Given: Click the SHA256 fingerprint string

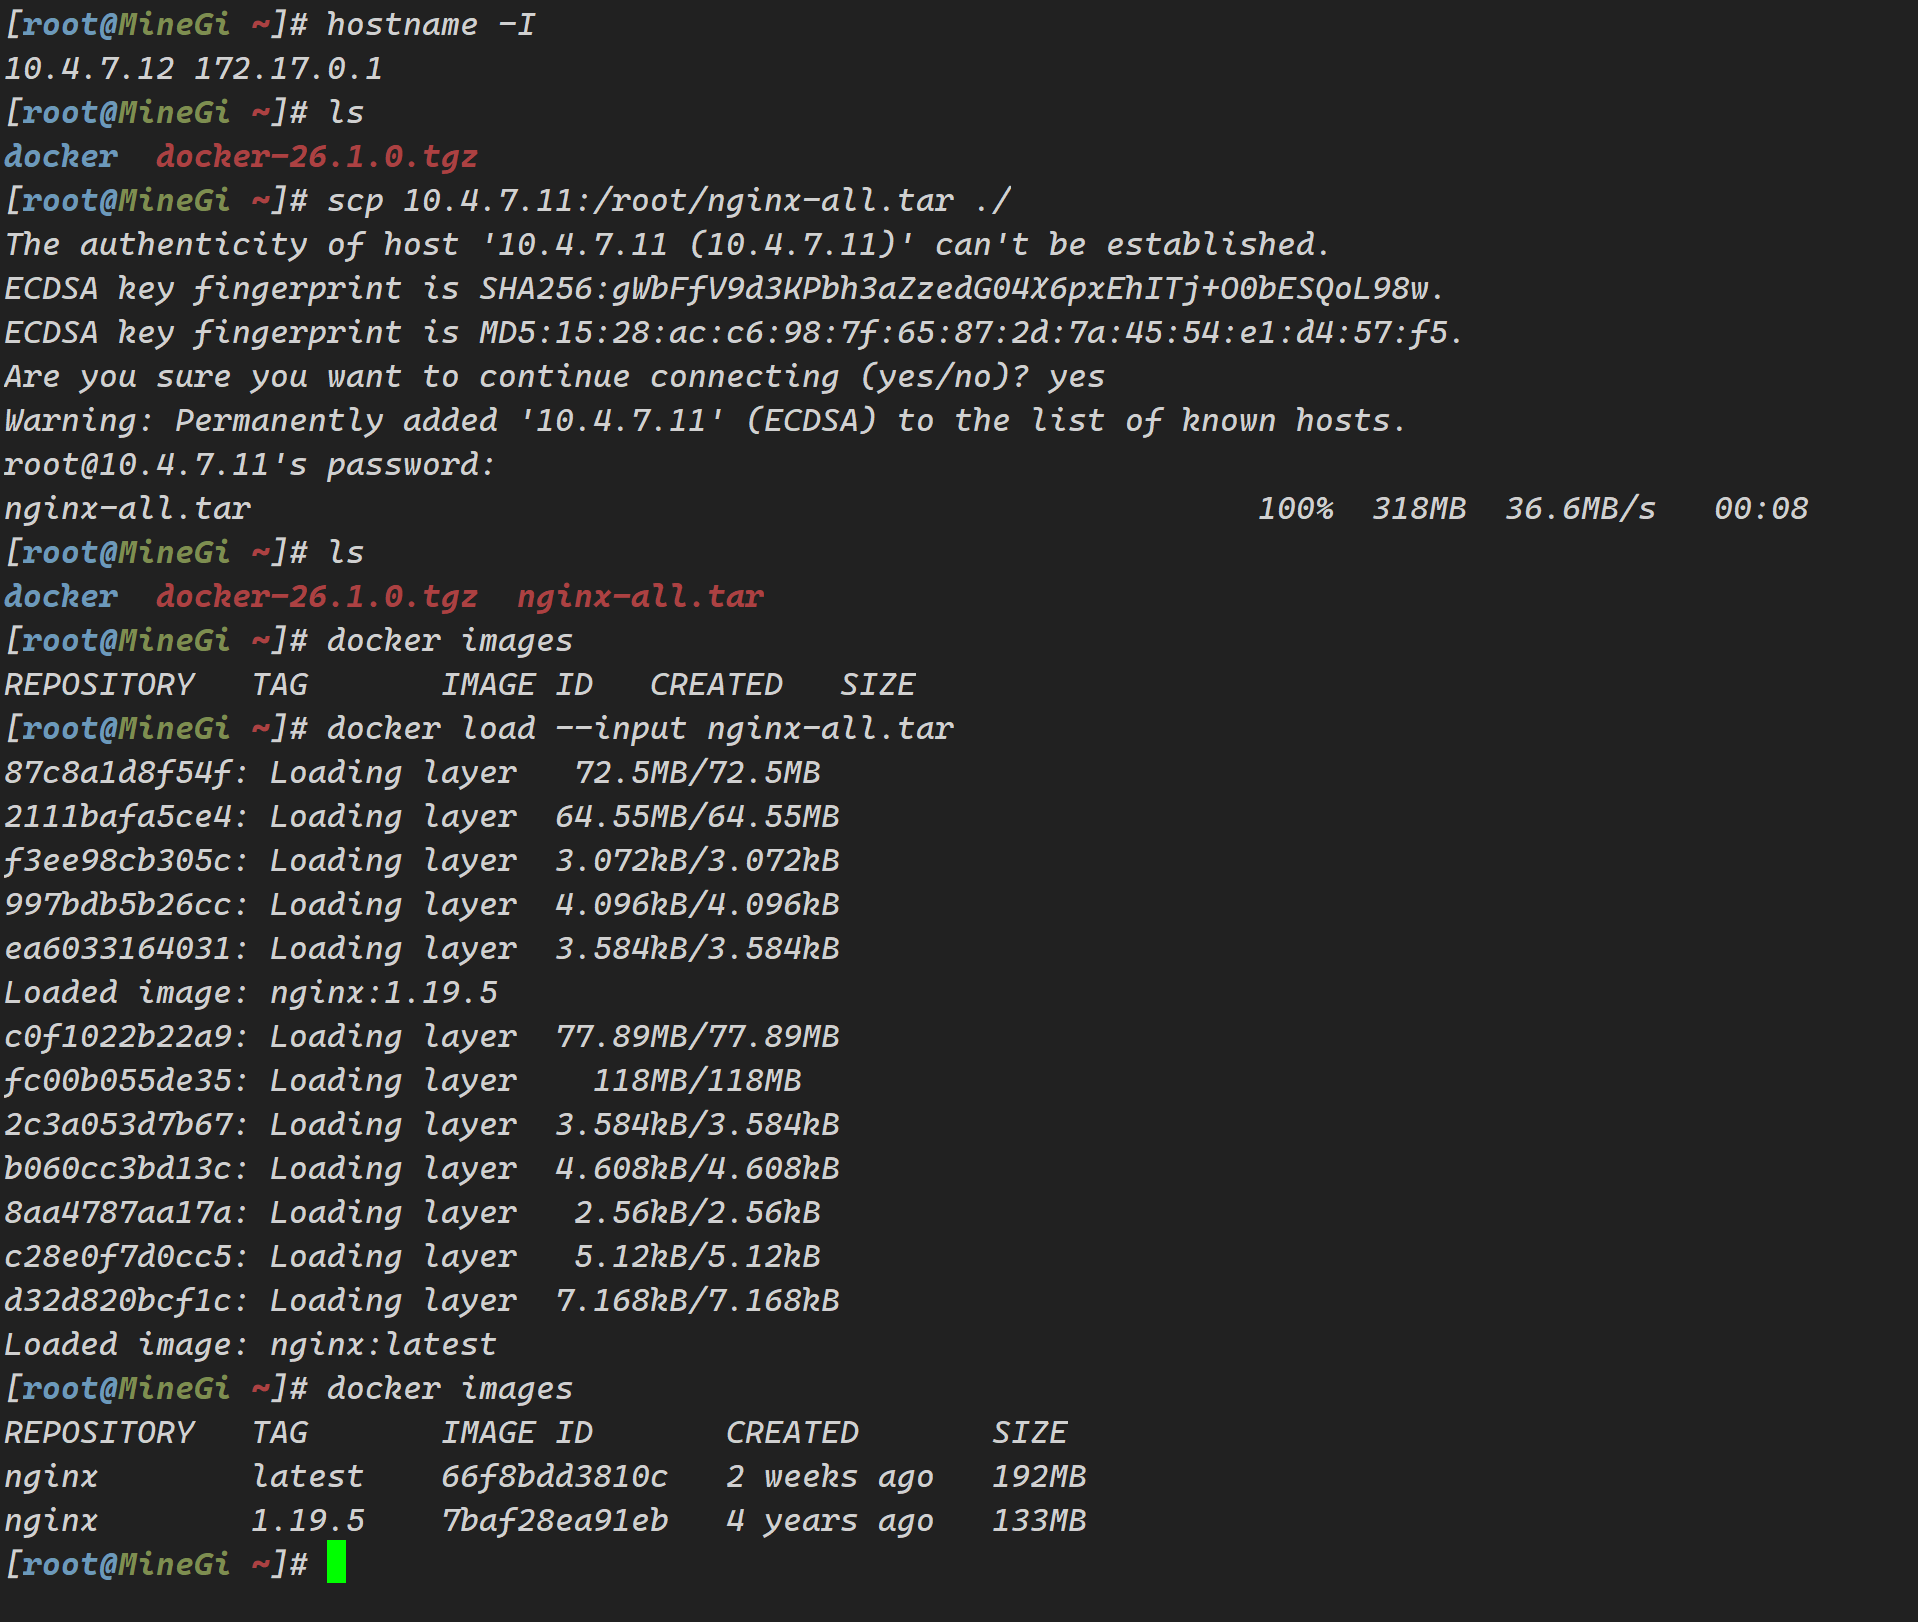Looking at the screenshot, I should click(x=953, y=288).
